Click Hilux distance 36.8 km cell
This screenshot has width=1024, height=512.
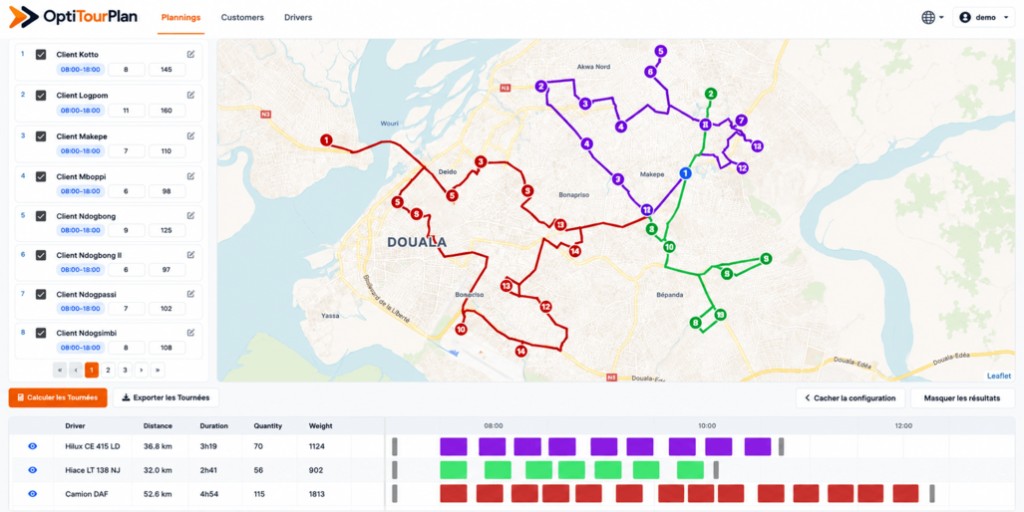(x=157, y=447)
